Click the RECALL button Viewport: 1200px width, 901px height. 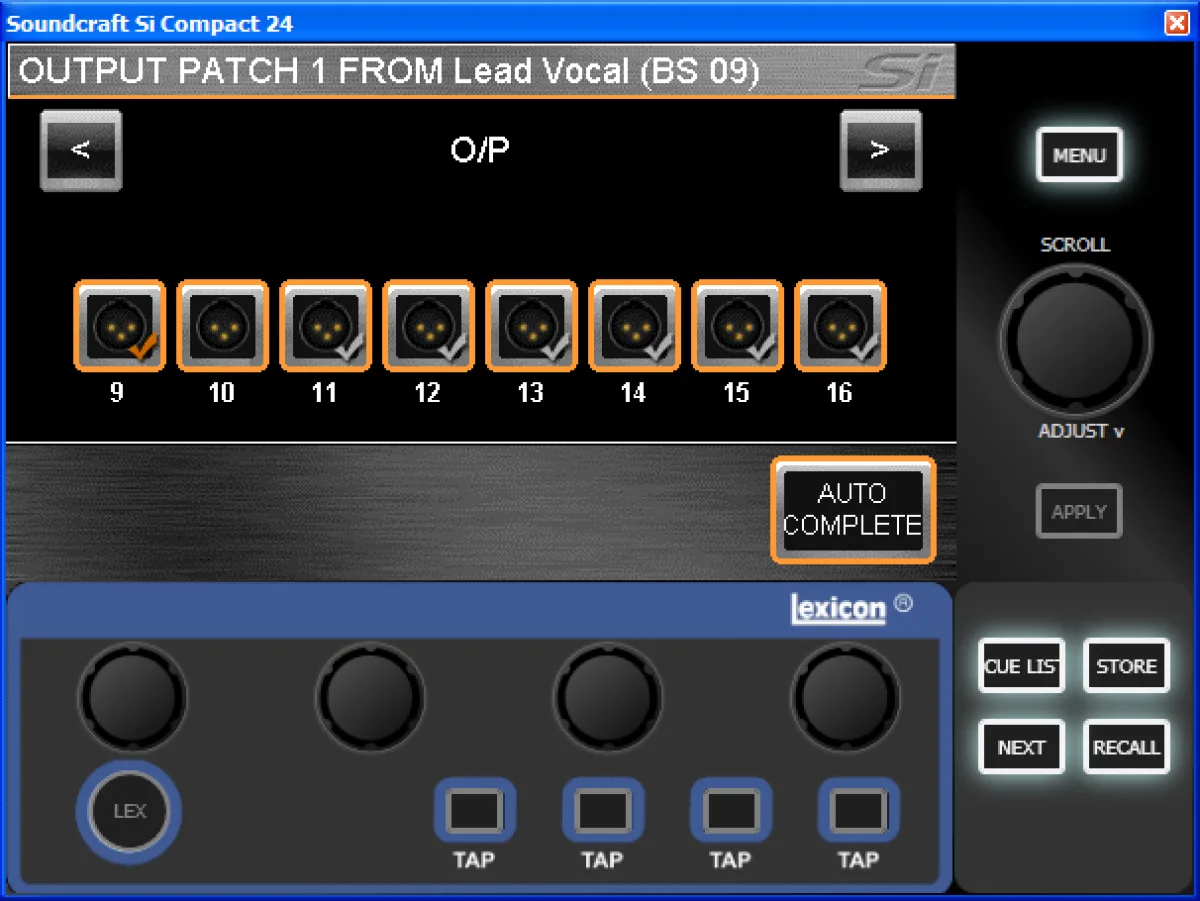pyautogui.click(x=1126, y=747)
